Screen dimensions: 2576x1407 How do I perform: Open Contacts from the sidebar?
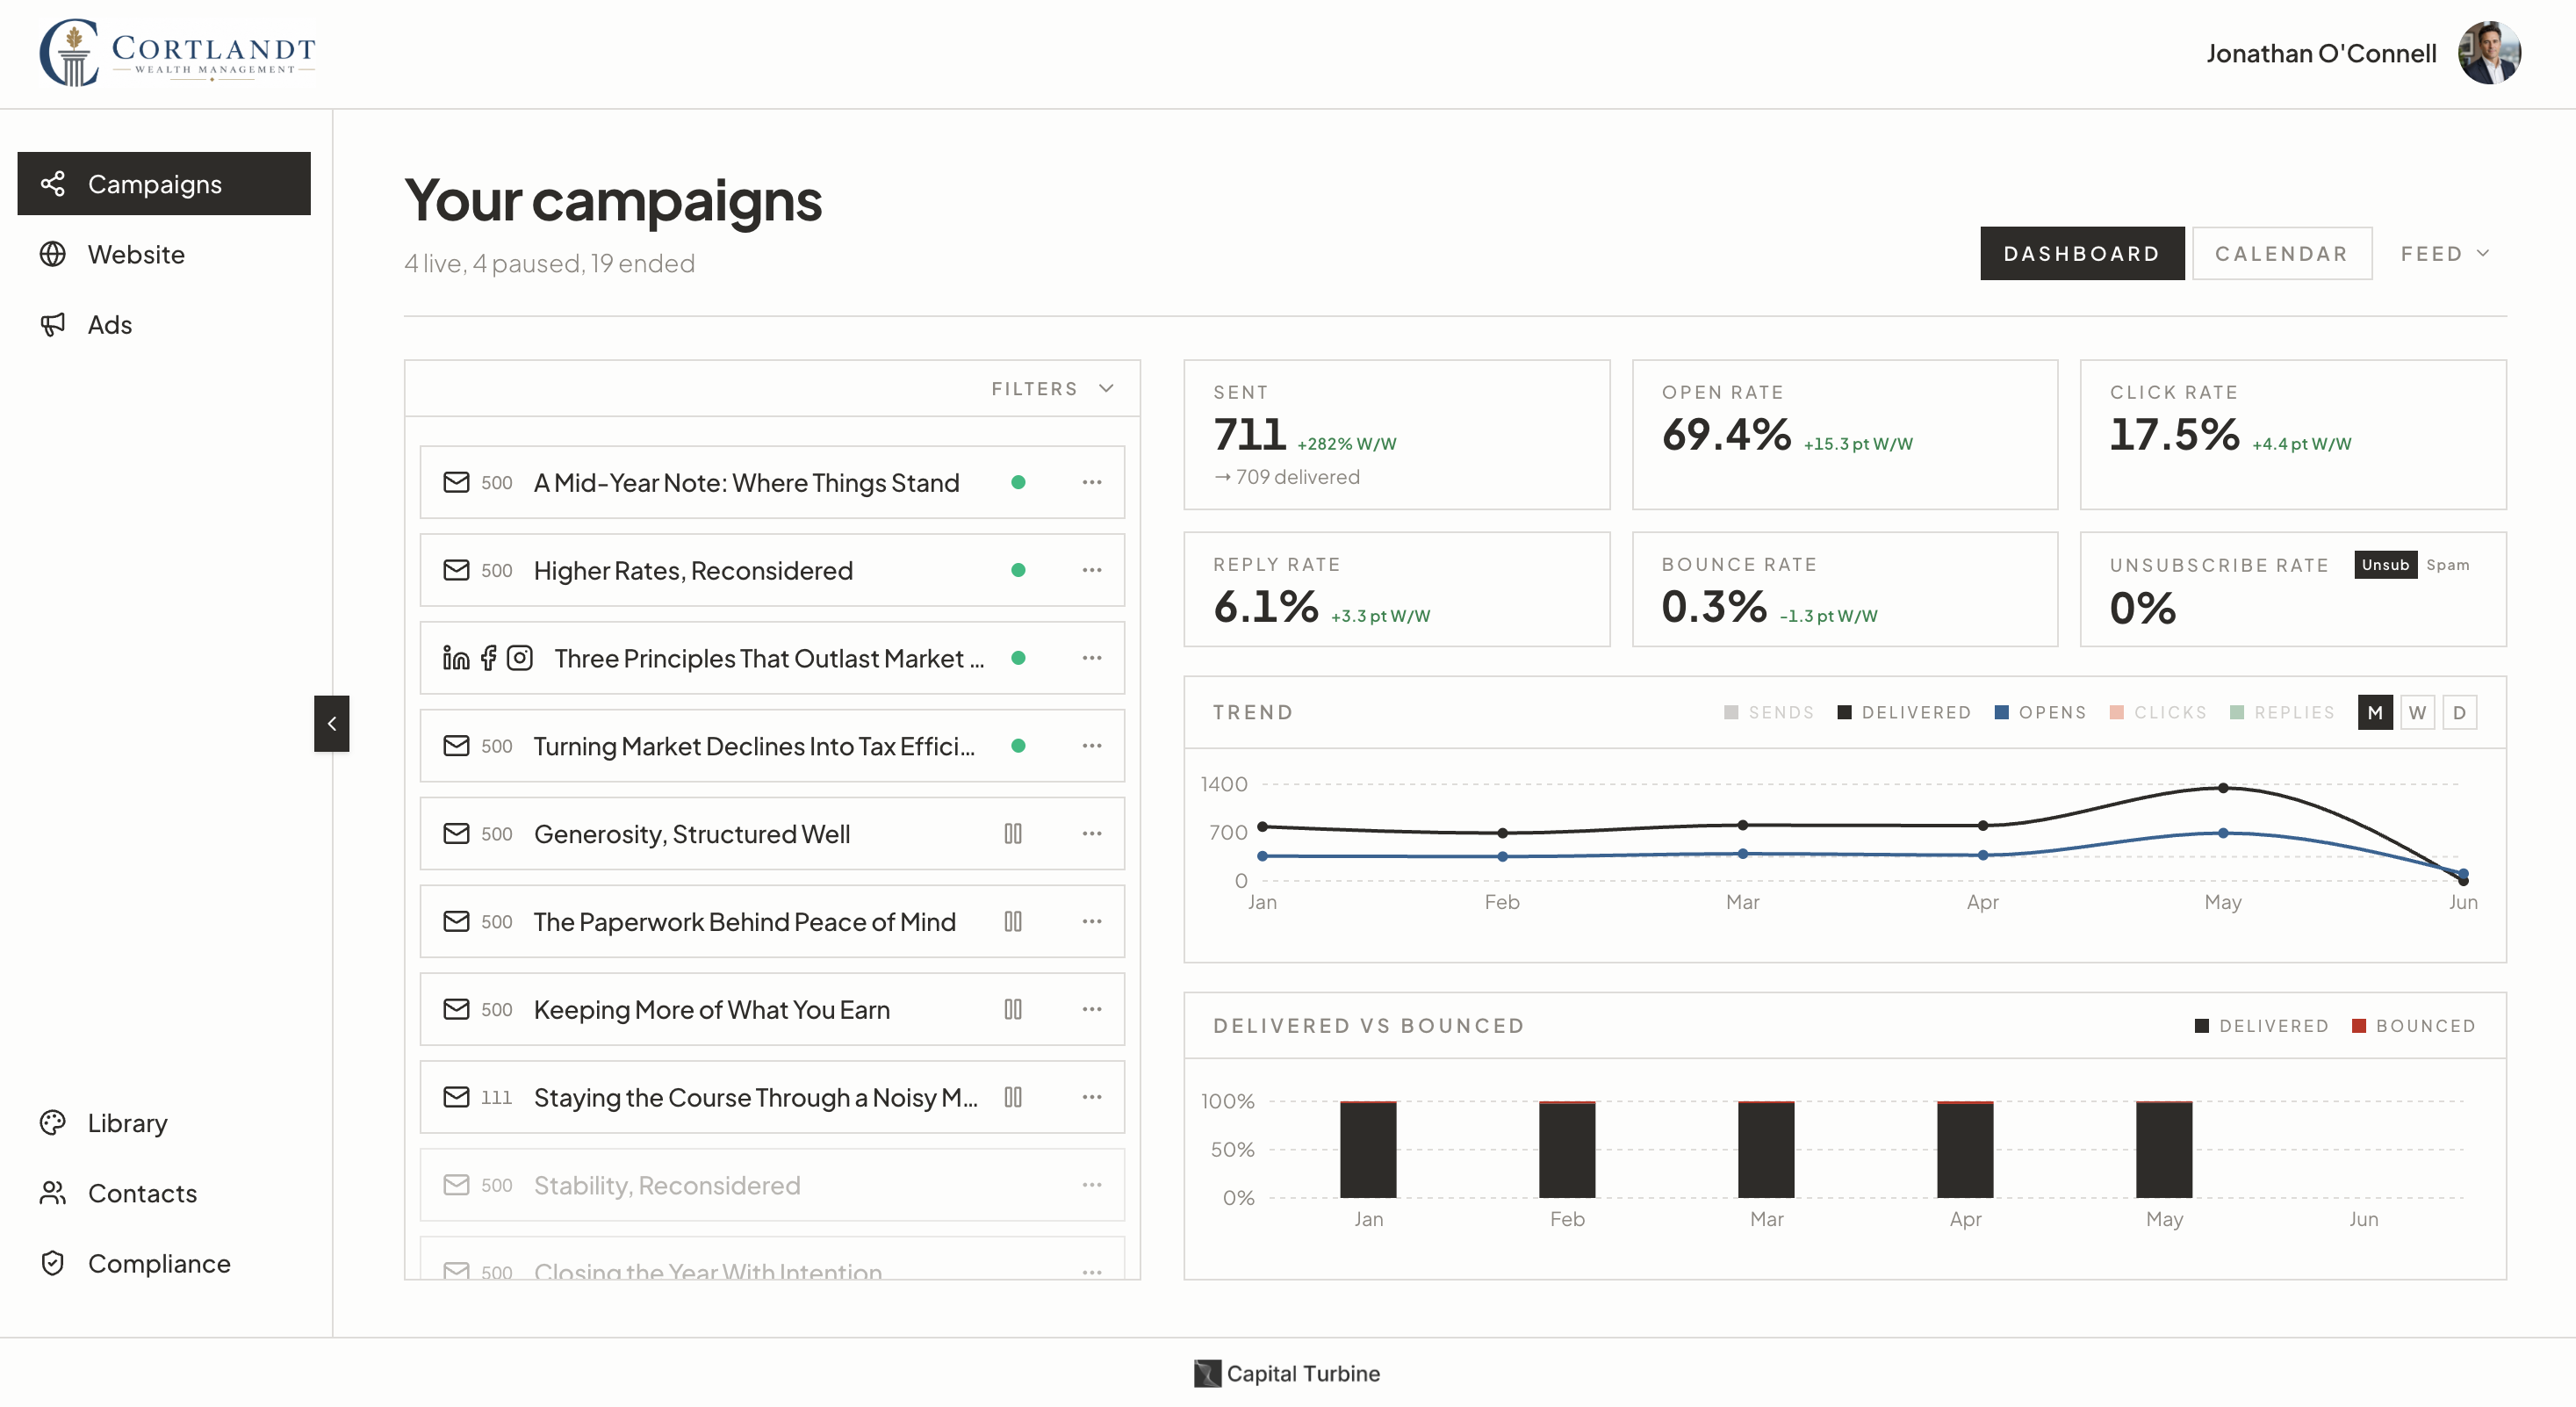[x=164, y=1193]
